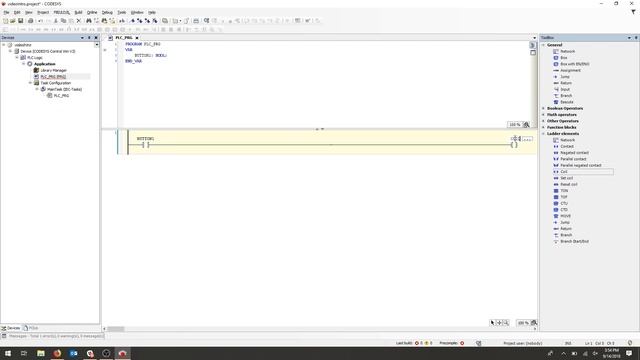Viewport: 640px width, 360px height.
Task: Collapse the Task Configuration node
Action: click(30, 83)
